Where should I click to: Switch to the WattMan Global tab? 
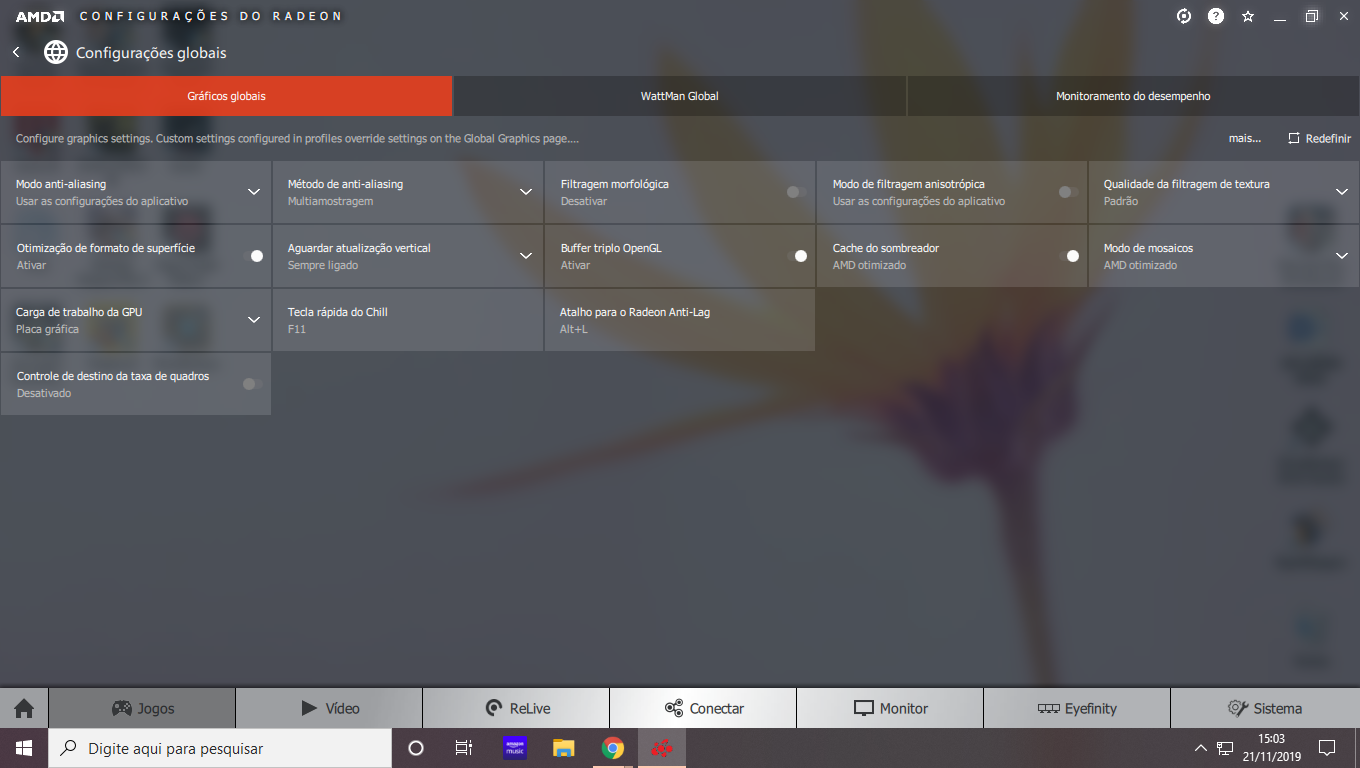coord(680,96)
